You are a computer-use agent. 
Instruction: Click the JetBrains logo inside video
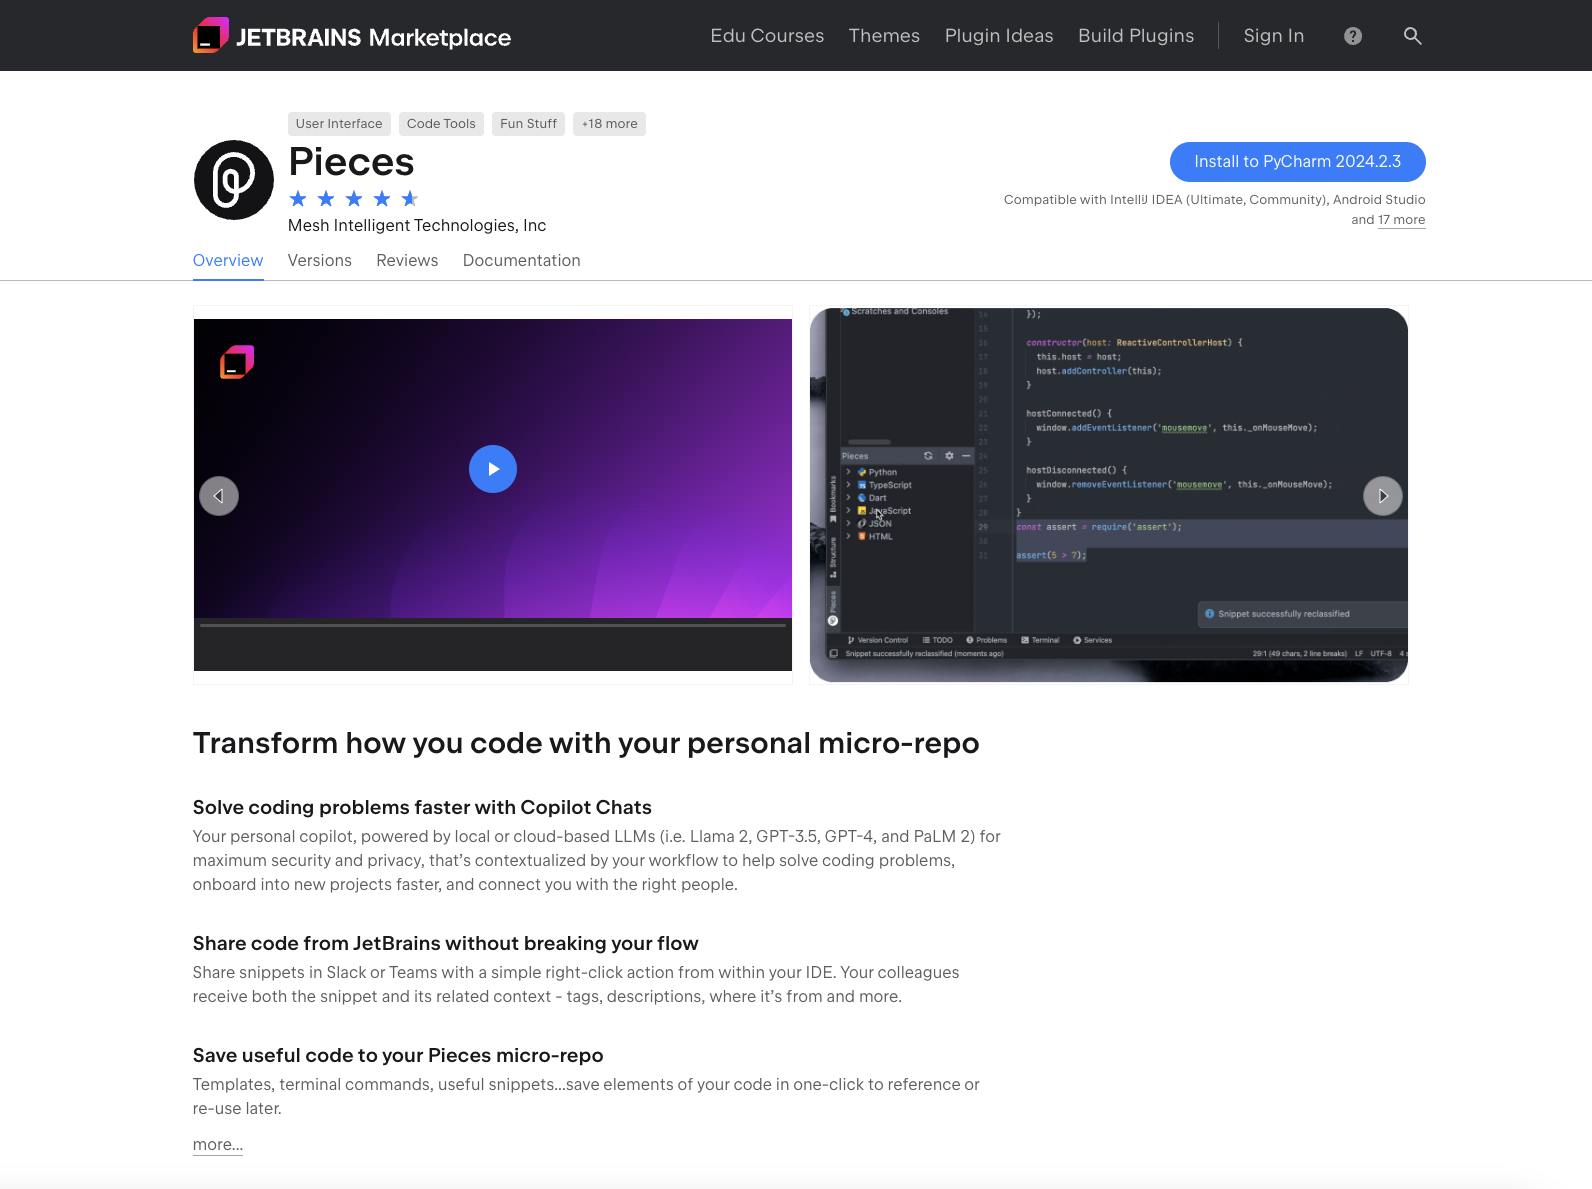[237, 362]
